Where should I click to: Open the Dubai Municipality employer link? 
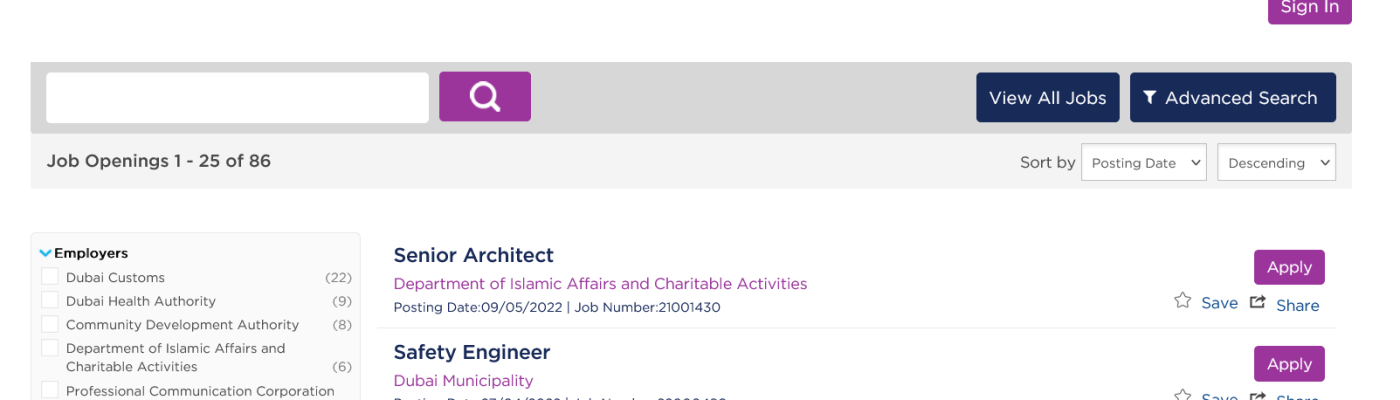coord(463,381)
